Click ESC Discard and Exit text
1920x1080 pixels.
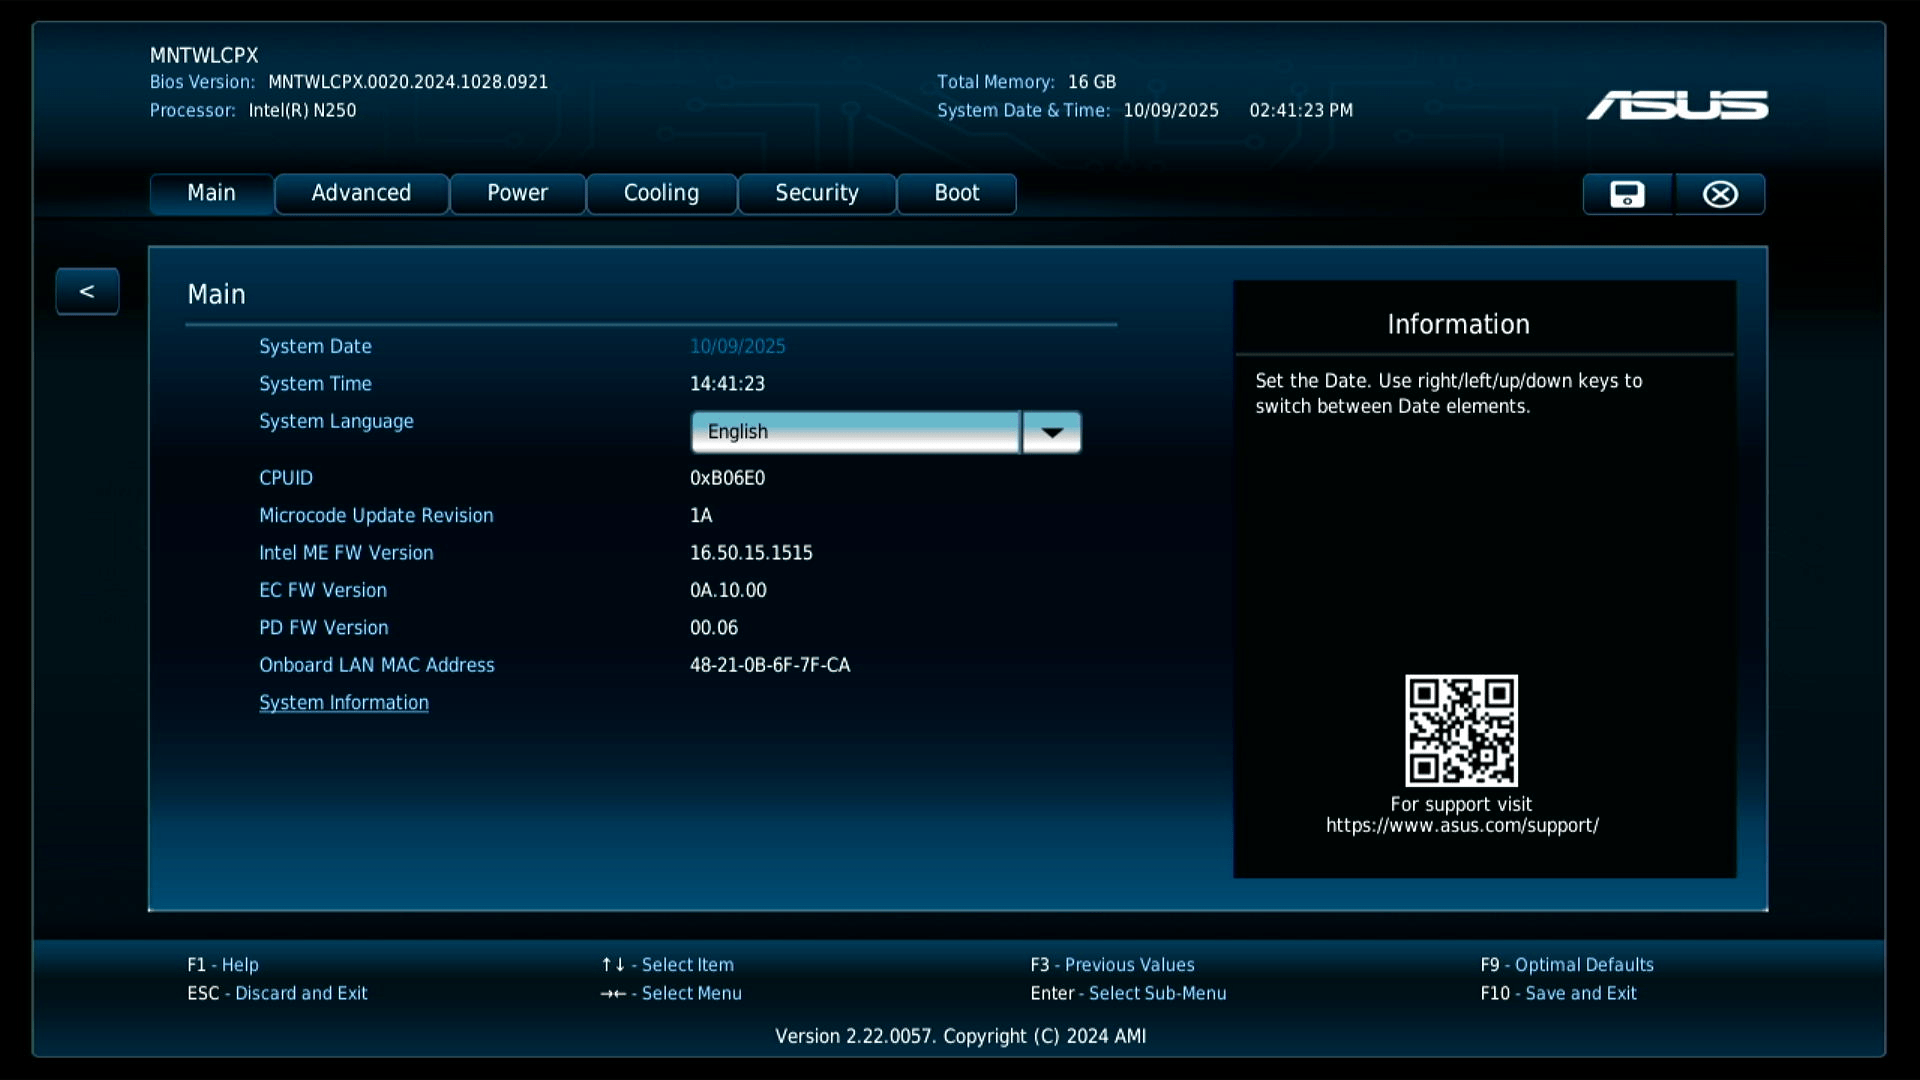[277, 993]
